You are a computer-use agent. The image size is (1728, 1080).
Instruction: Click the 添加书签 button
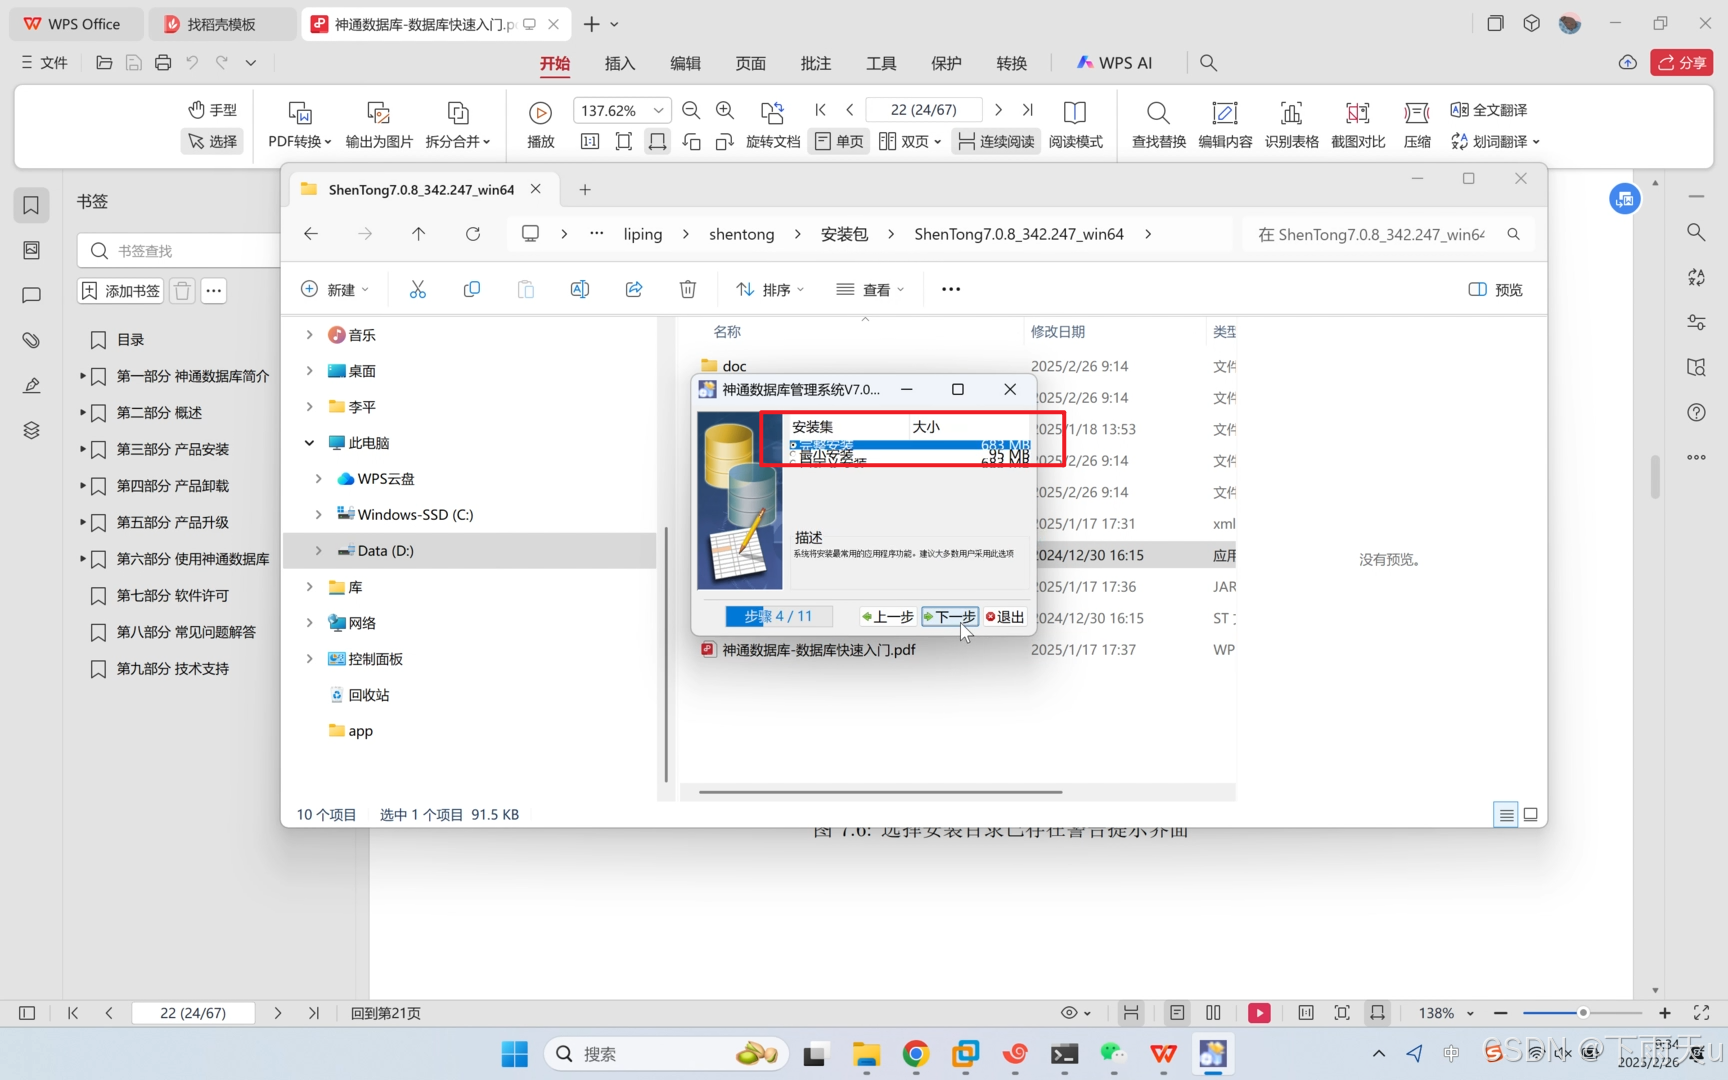121,291
